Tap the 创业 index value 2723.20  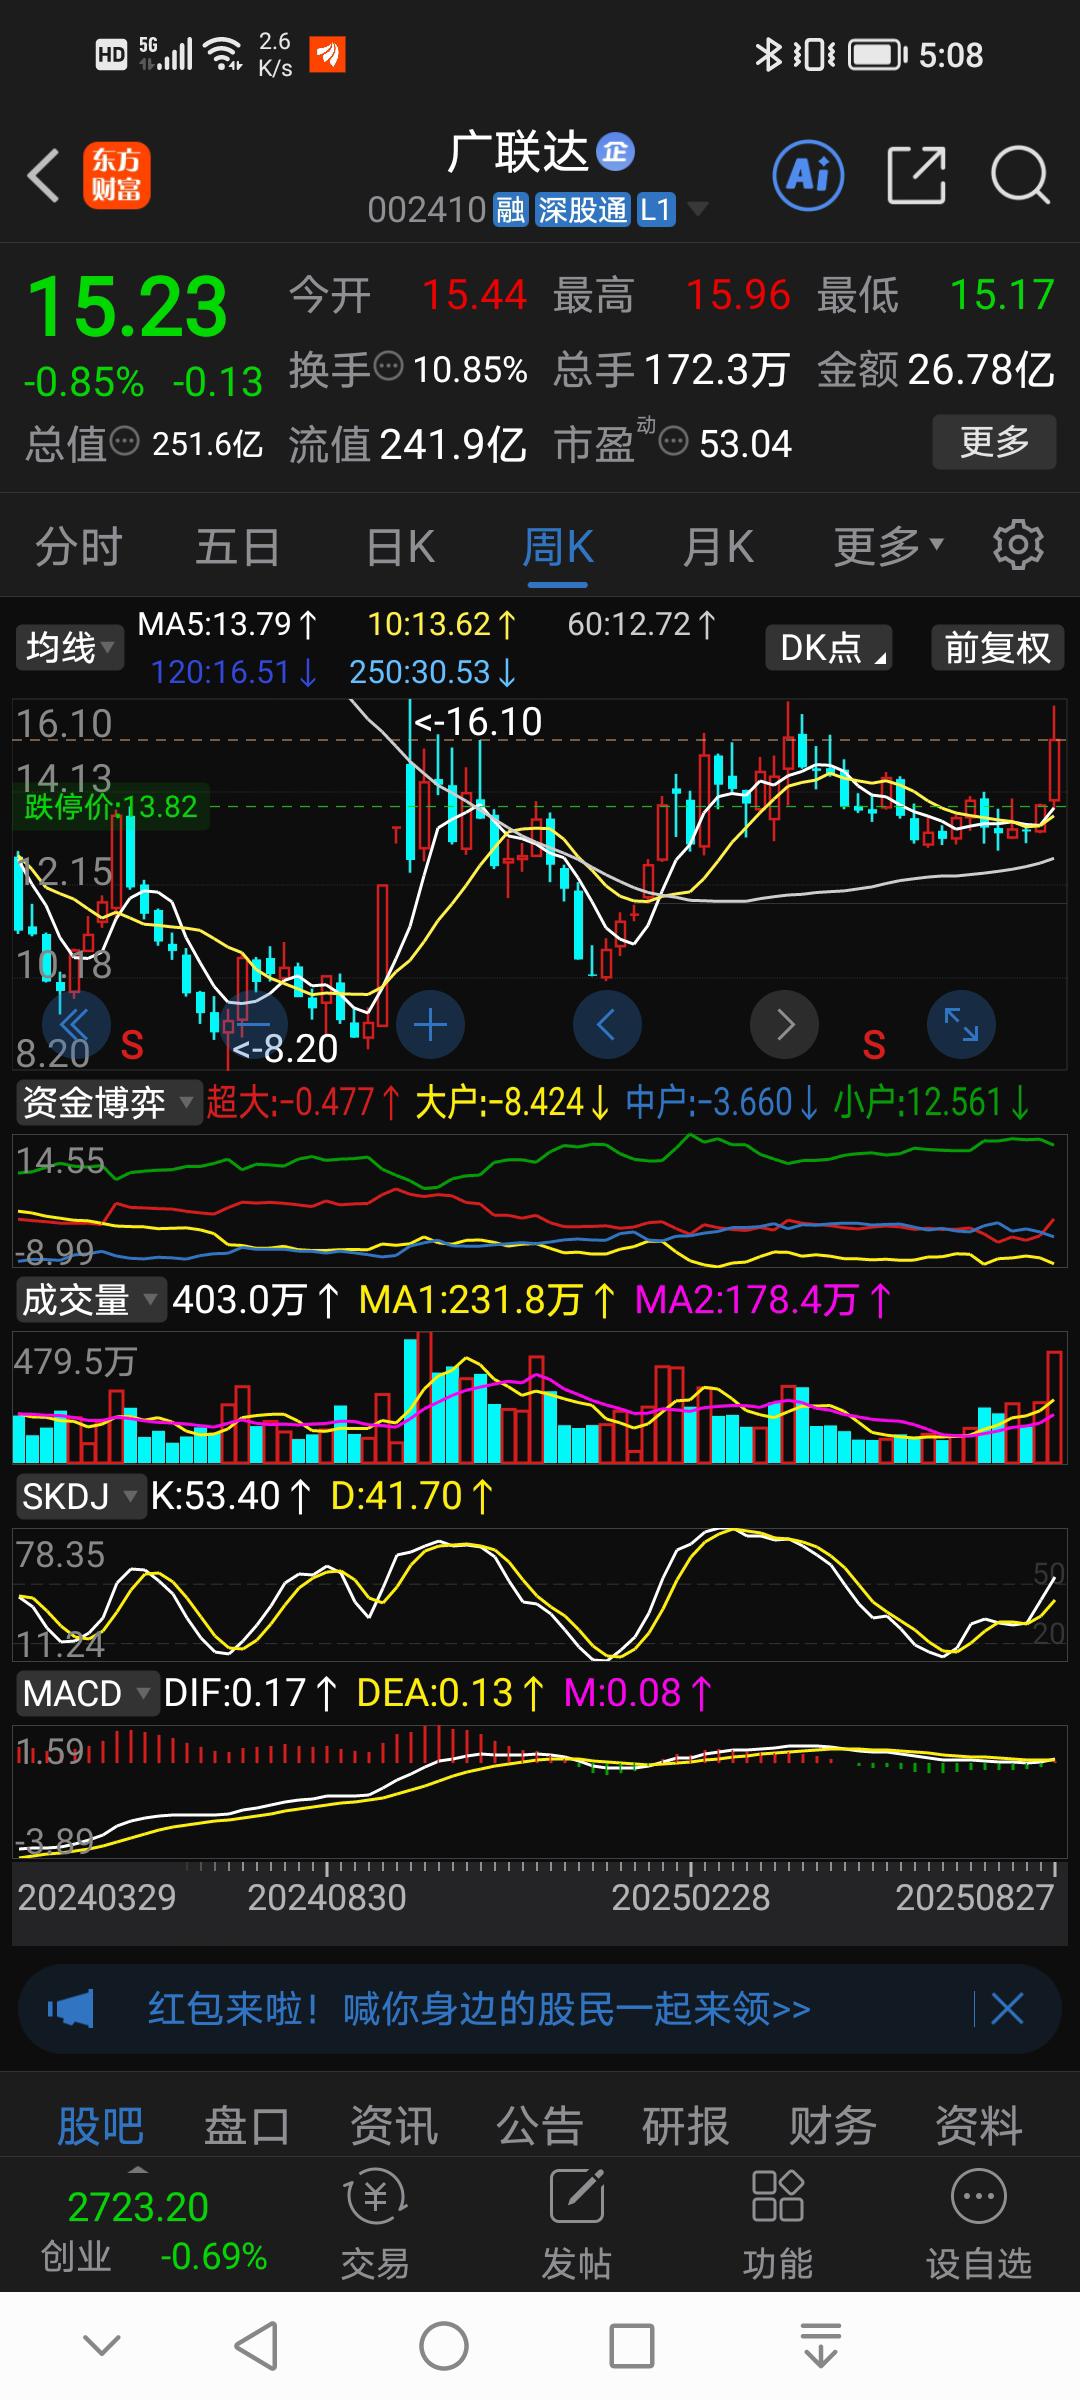click(x=138, y=2206)
